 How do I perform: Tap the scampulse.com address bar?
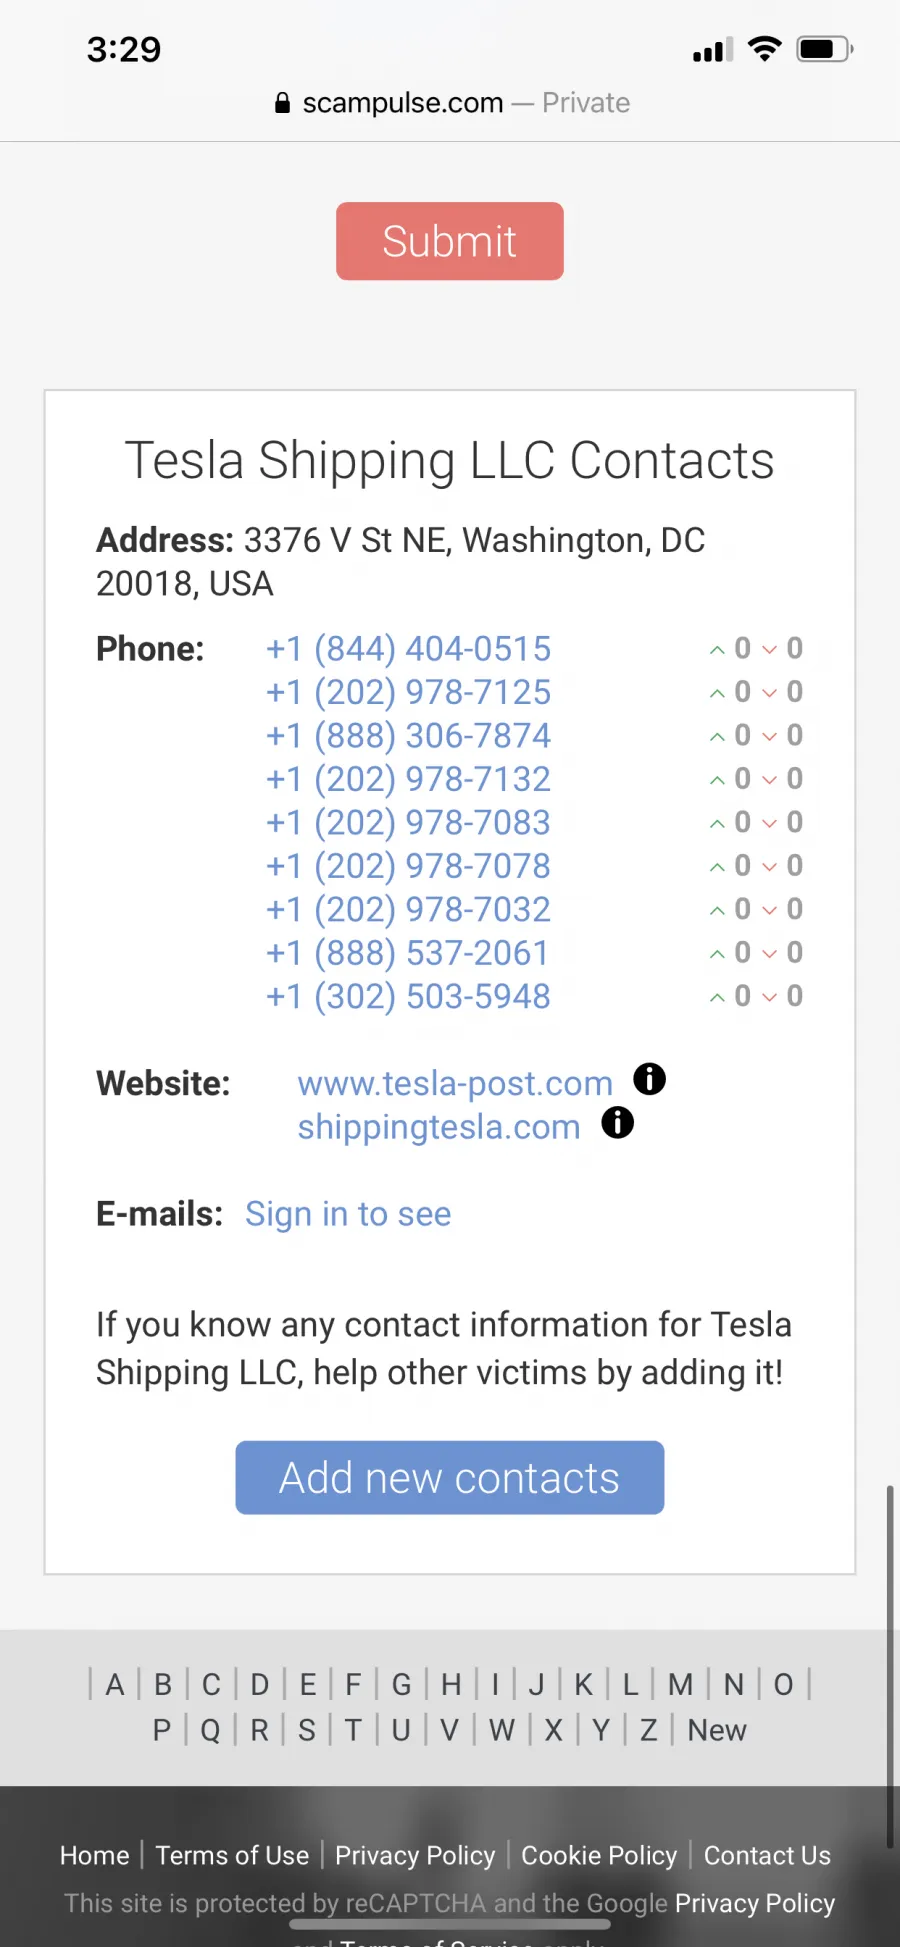(450, 103)
